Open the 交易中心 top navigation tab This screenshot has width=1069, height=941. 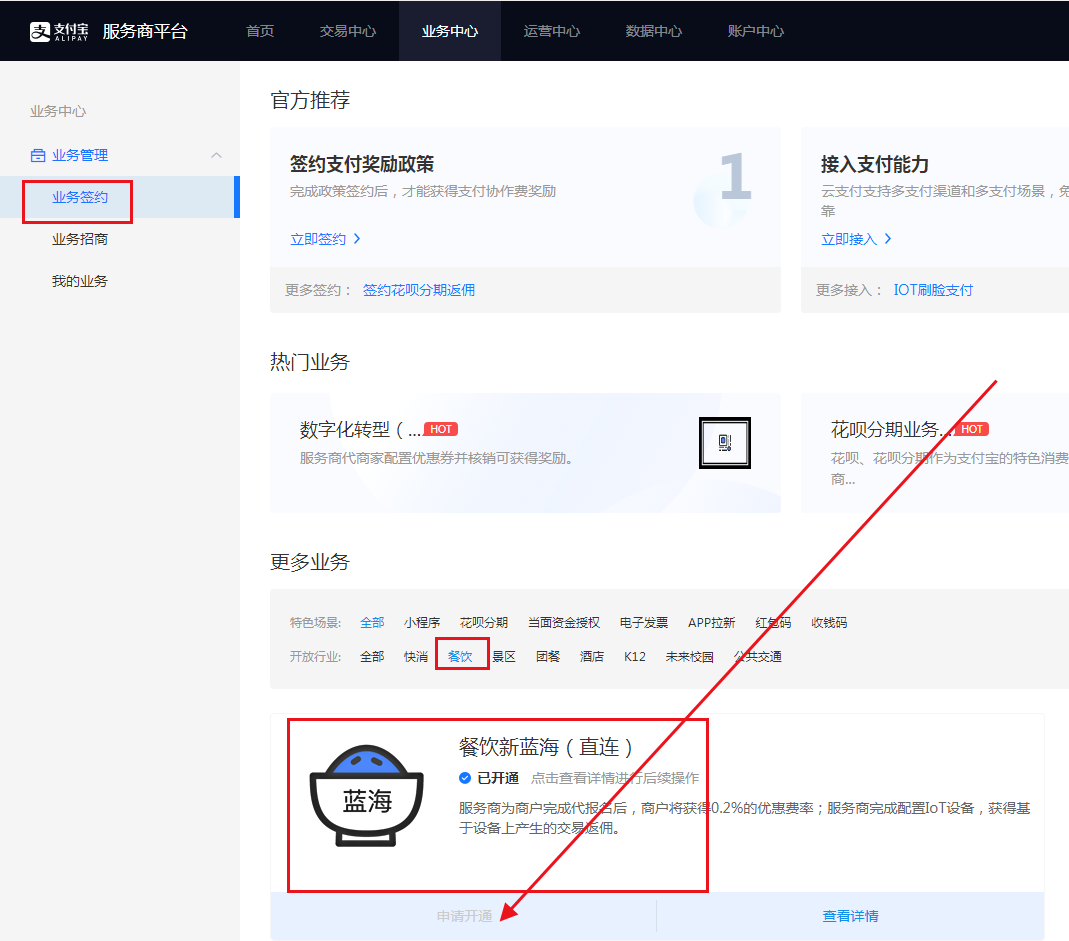tap(348, 31)
